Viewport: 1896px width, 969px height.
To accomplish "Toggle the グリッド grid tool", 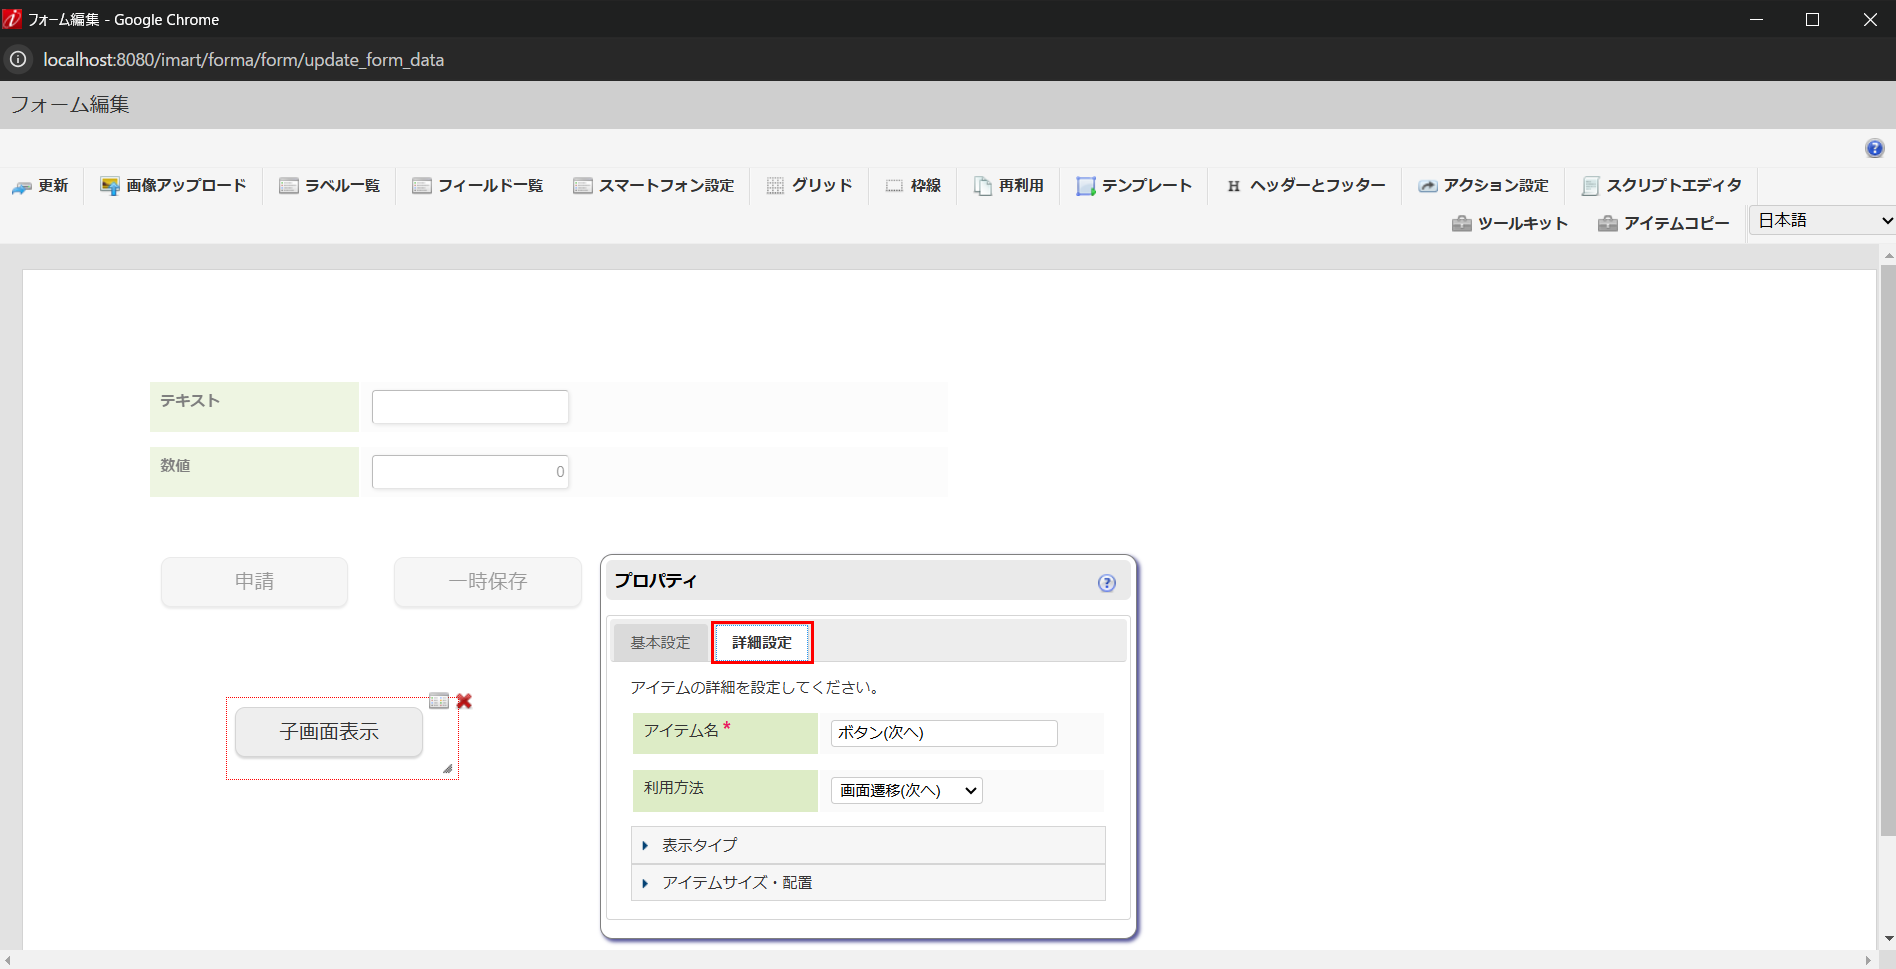I will (x=809, y=185).
